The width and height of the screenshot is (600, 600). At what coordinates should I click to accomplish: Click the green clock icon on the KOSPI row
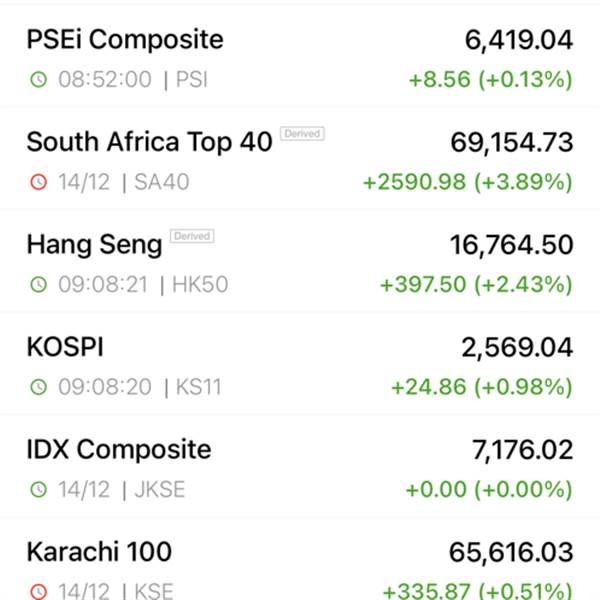pyautogui.click(x=39, y=387)
